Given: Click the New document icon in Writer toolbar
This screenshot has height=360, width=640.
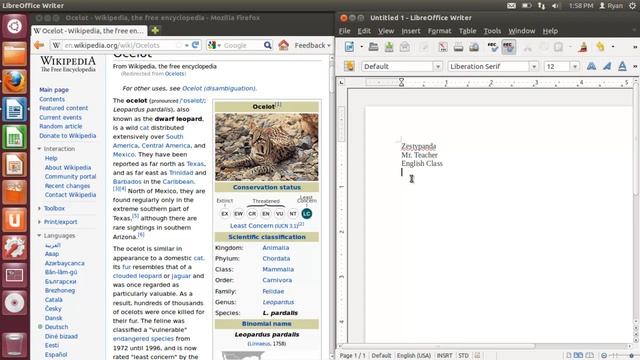Looking at the screenshot, I should click(x=349, y=47).
